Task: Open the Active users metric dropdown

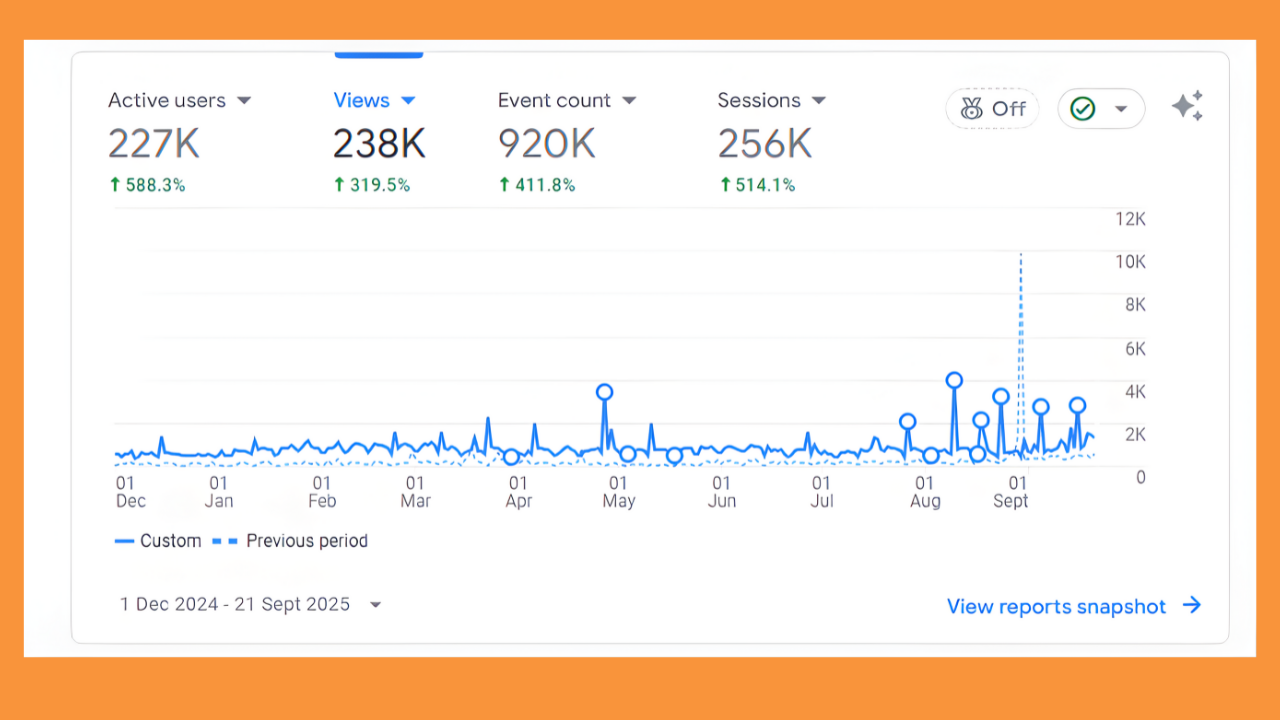Action: coord(245,100)
